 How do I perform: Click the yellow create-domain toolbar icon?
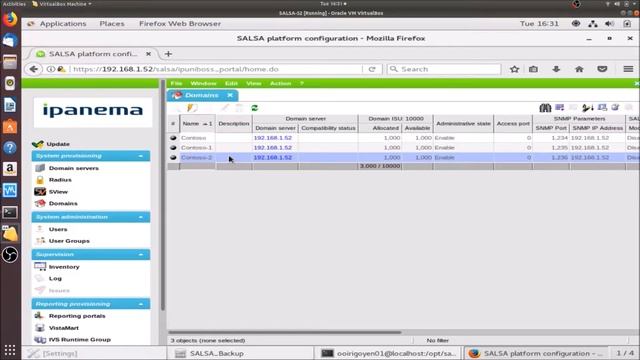[192, 108]
